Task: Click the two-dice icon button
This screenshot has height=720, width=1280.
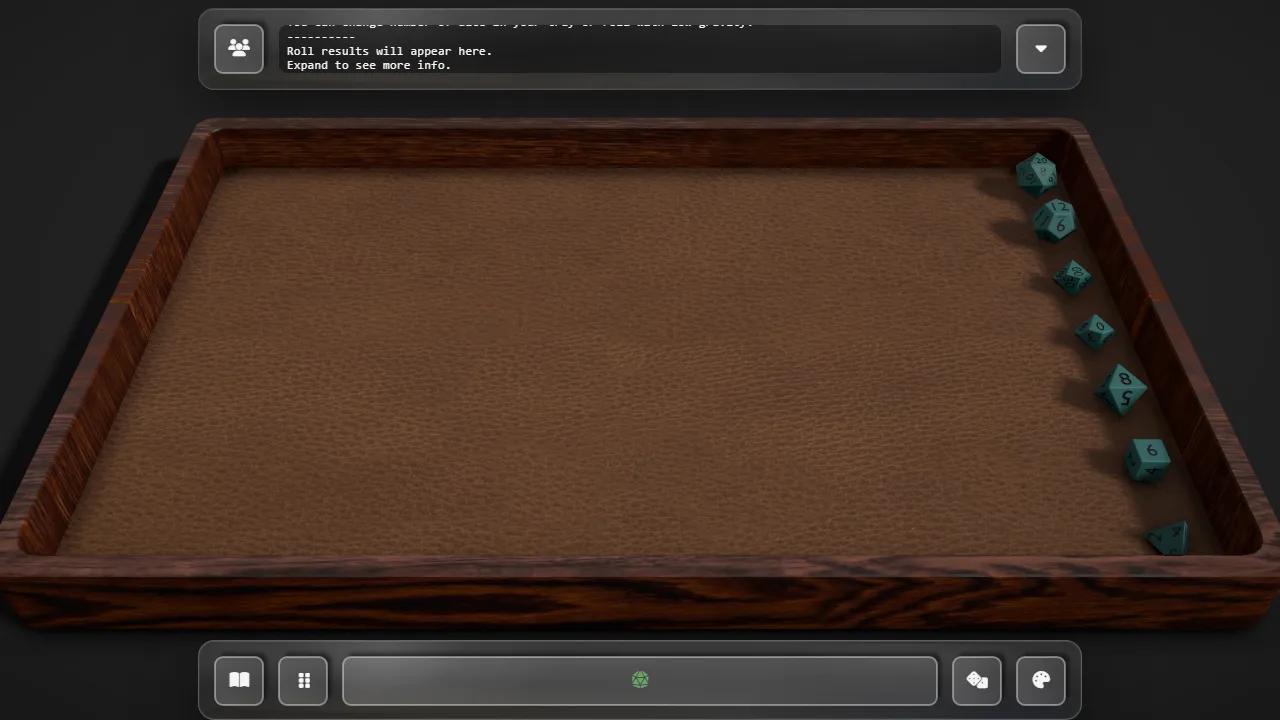Action: [977, 681]
